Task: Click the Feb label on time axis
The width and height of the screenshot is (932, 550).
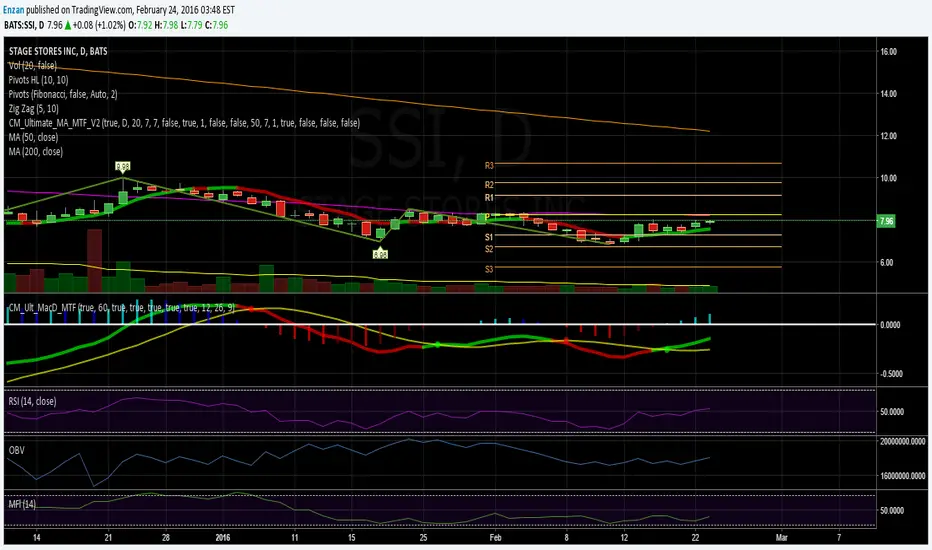Action: [495, 538]
